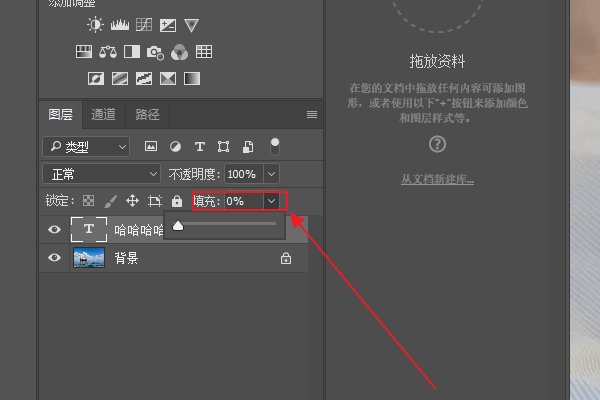Switch to the 路径 tab
The image size is (600, 400).
click(147, 114)
